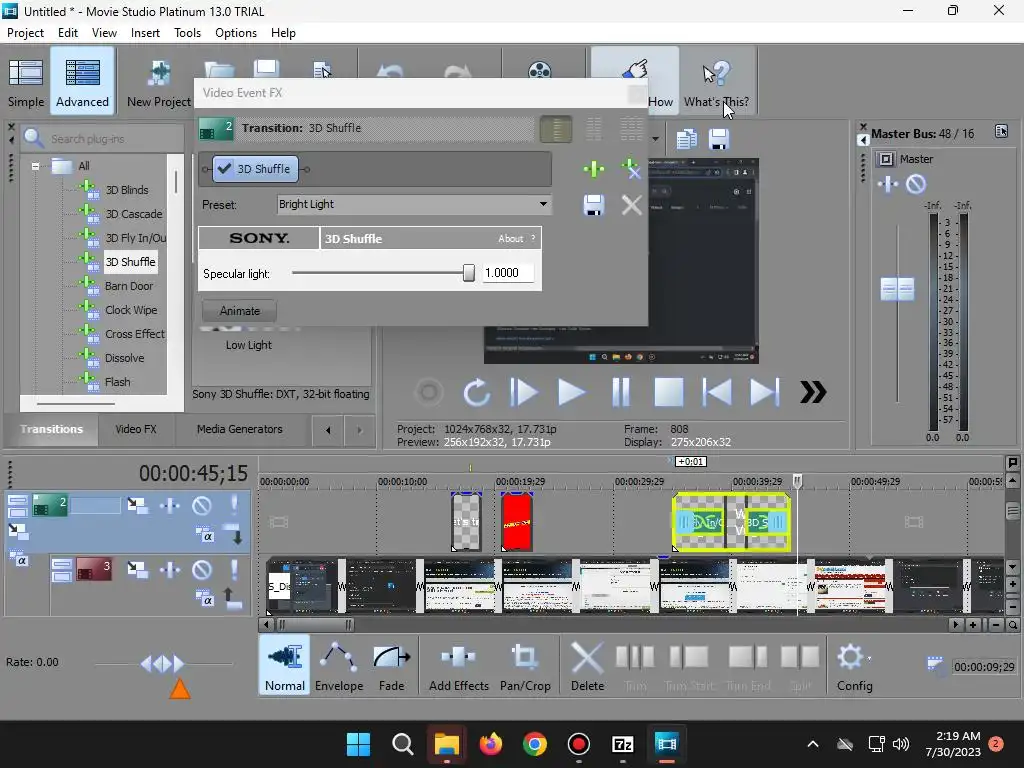
Task: Select the Normal edit tool
Action: tap(285, 665)
